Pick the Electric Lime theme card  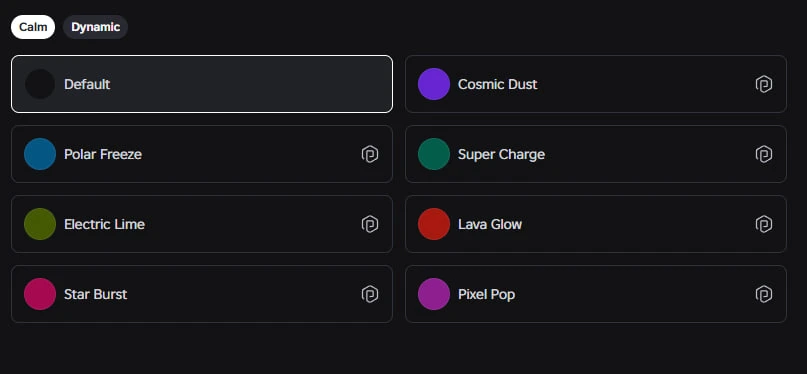pos(202,224)
